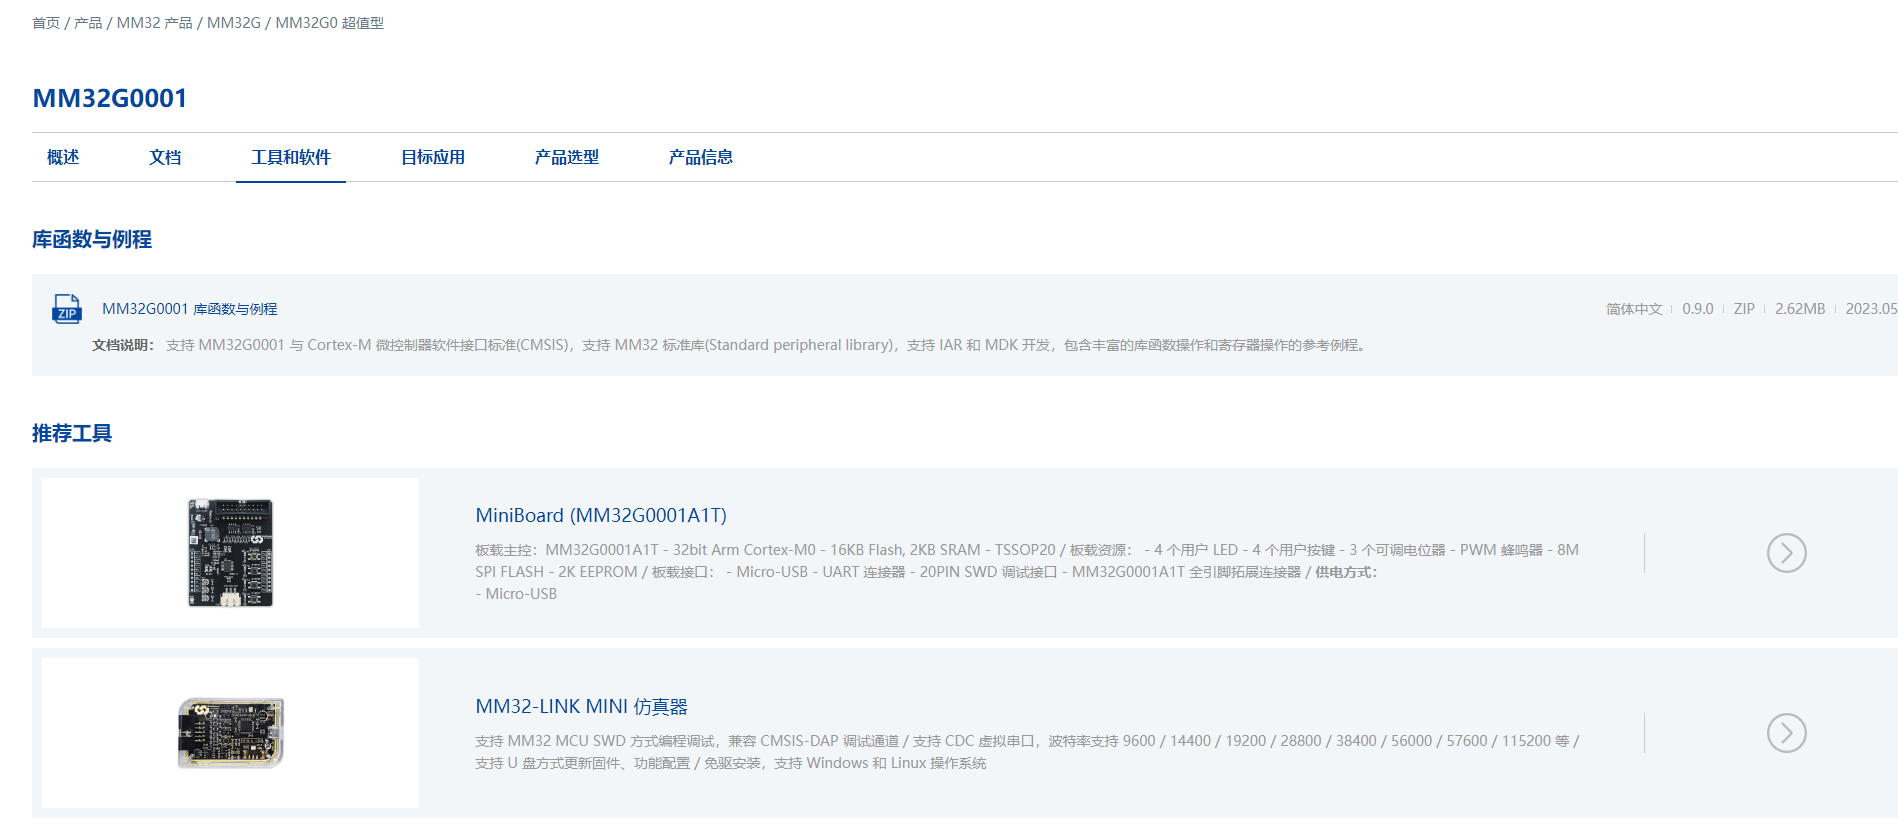
Task: Open MM32-LINK MINI details via circular arrow
Action: point(1786,733)
